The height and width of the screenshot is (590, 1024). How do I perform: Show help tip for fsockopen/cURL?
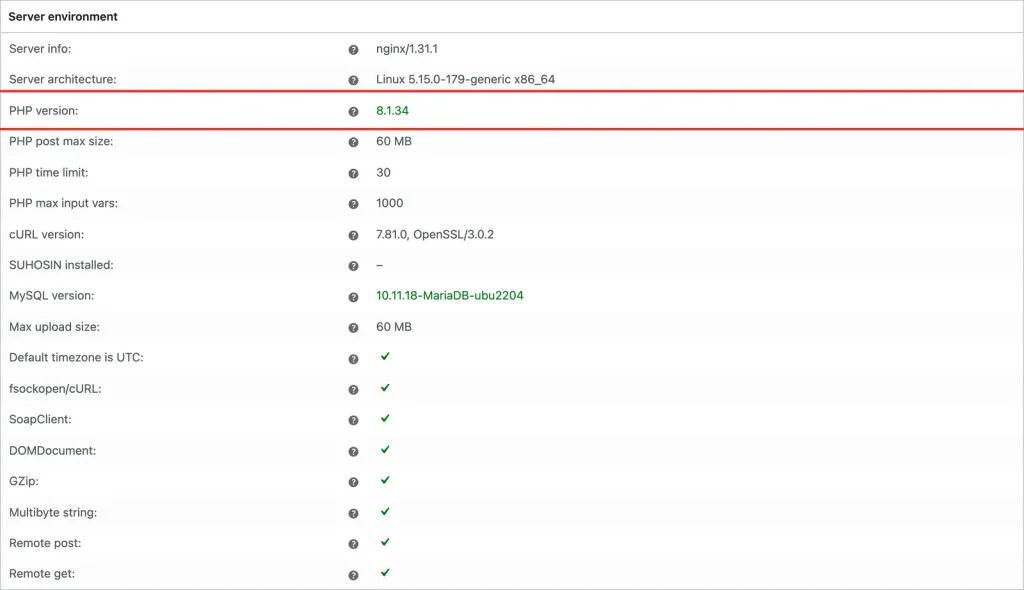coord(353,390)
